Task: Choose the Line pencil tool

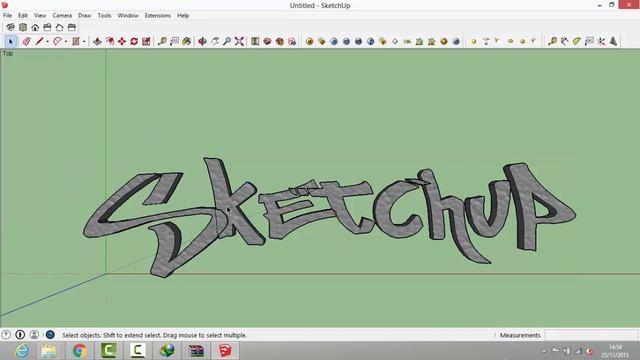Action: [x=39, y=41]
